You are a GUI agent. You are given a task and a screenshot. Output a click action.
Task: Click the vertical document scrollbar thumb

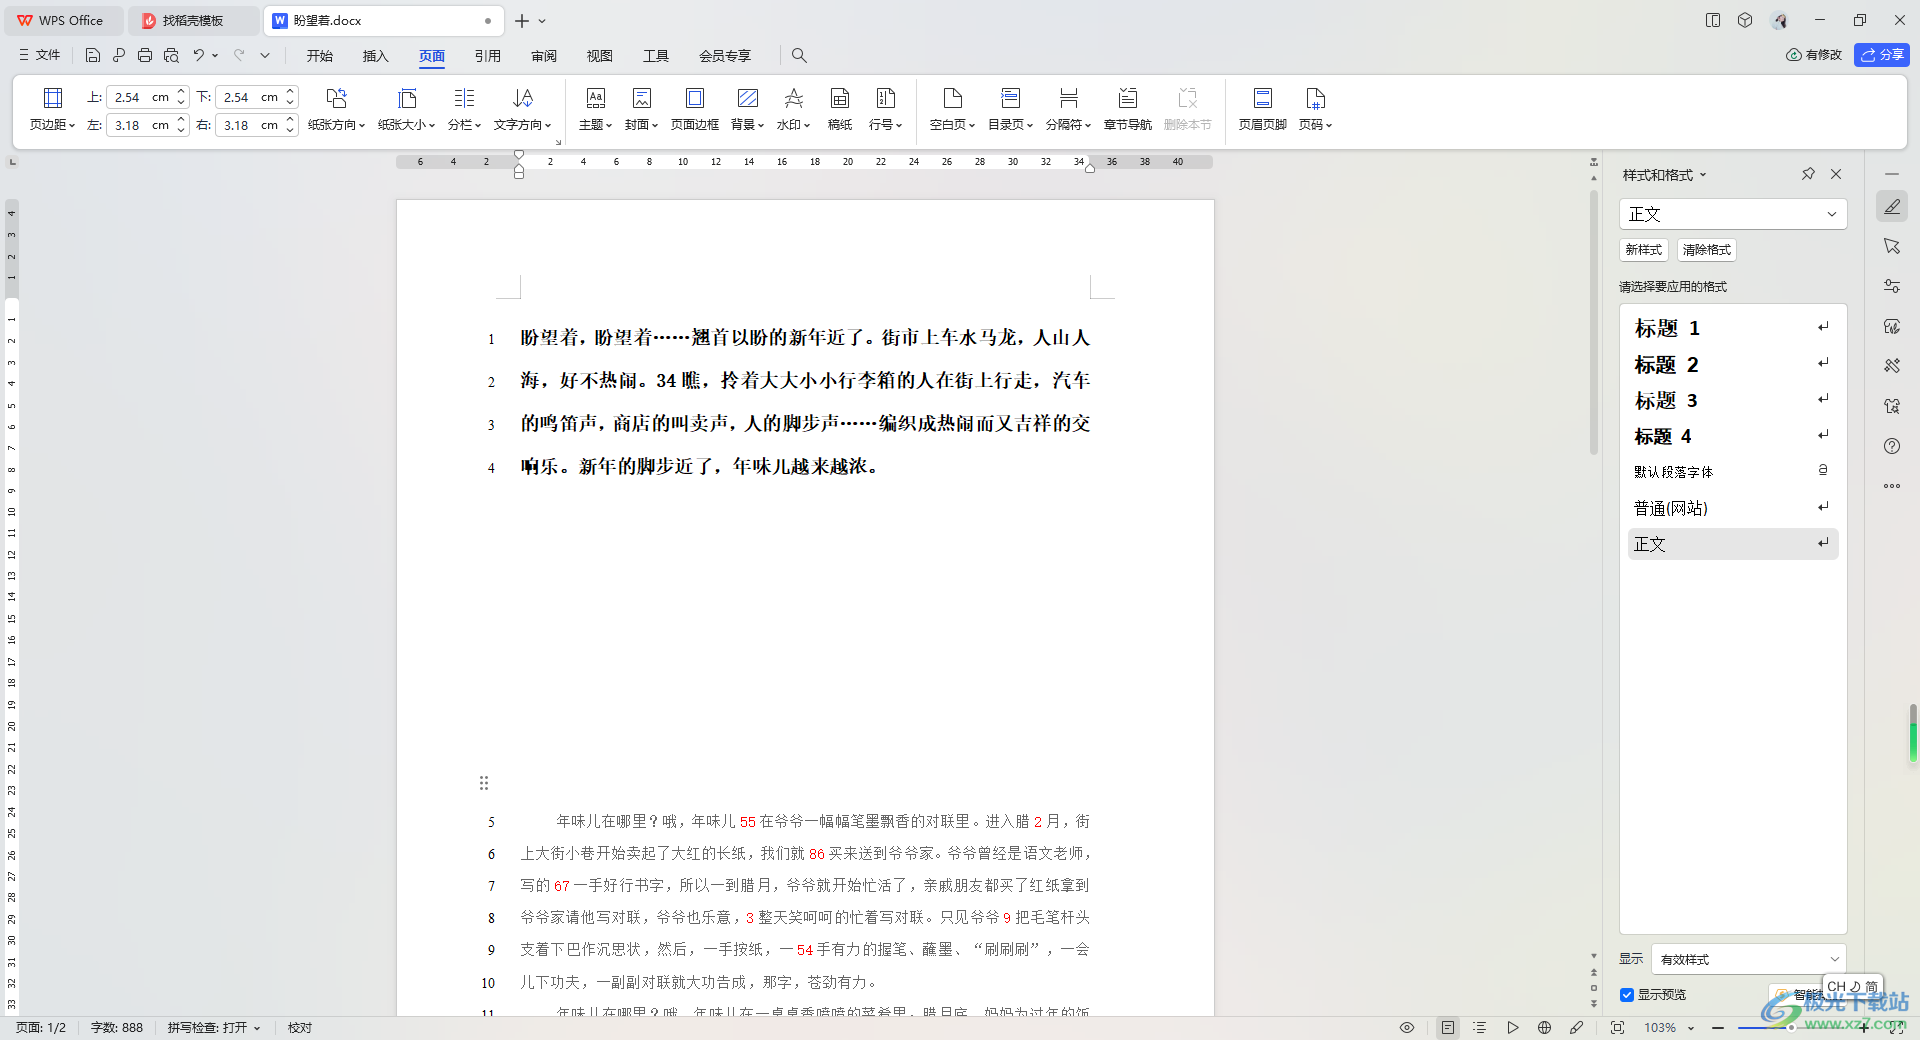click(1594, 322)
